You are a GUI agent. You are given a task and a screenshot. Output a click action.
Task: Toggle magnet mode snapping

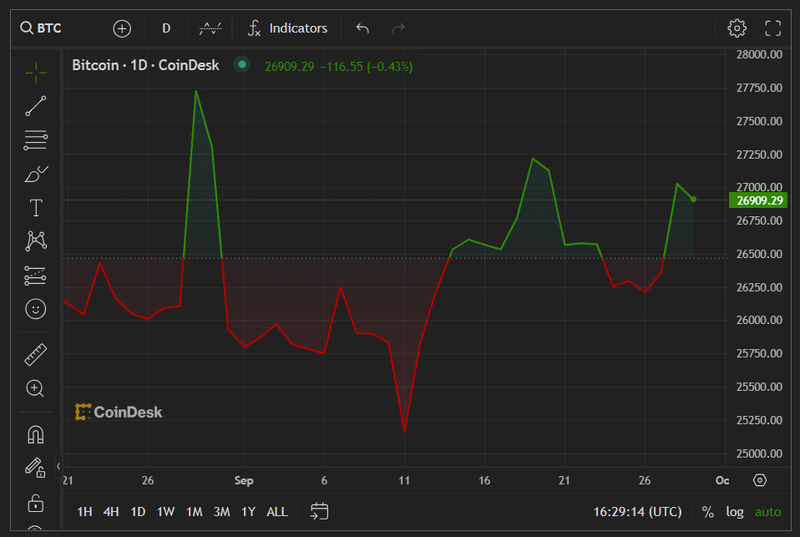tap(36, 435)
